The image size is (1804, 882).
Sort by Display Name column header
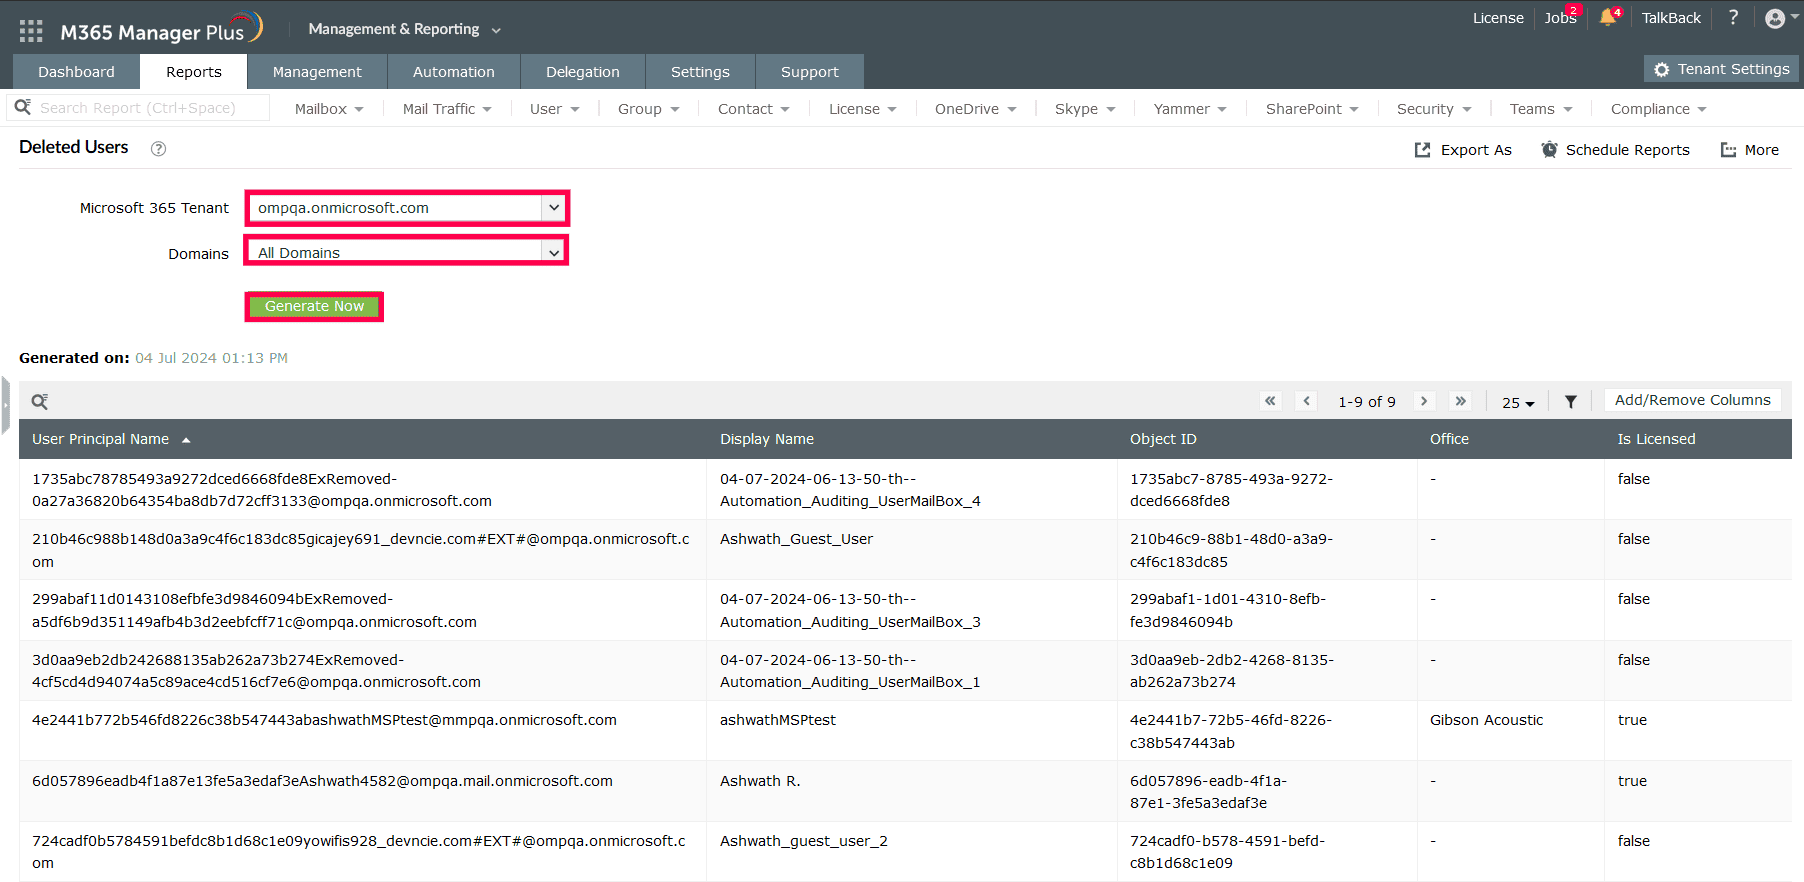767,439
